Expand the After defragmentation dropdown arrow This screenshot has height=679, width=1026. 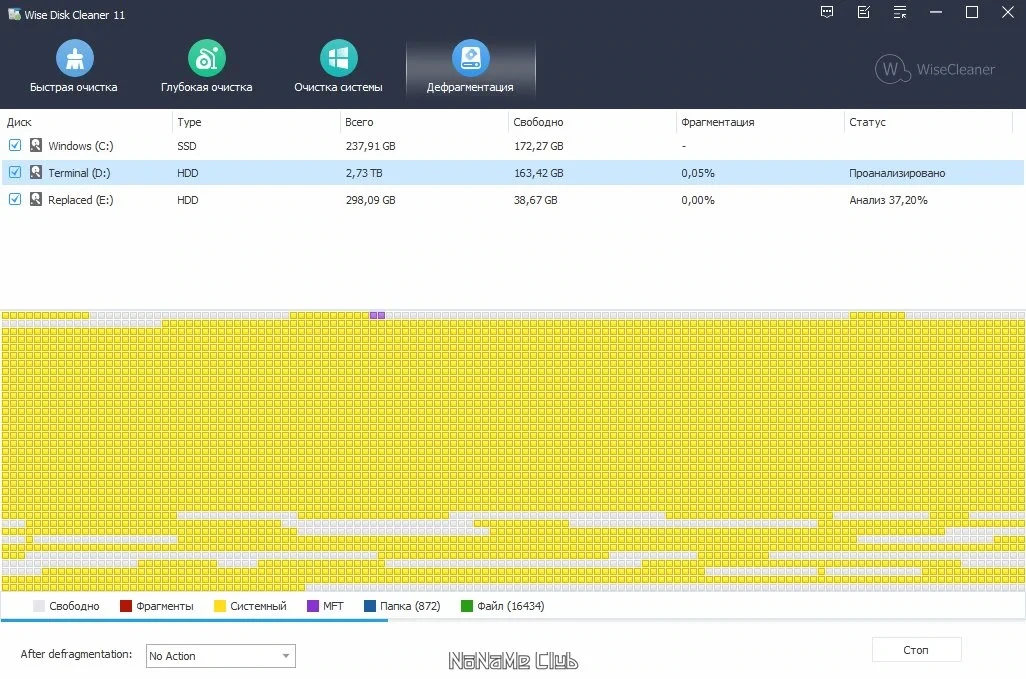tap(286, 656)
